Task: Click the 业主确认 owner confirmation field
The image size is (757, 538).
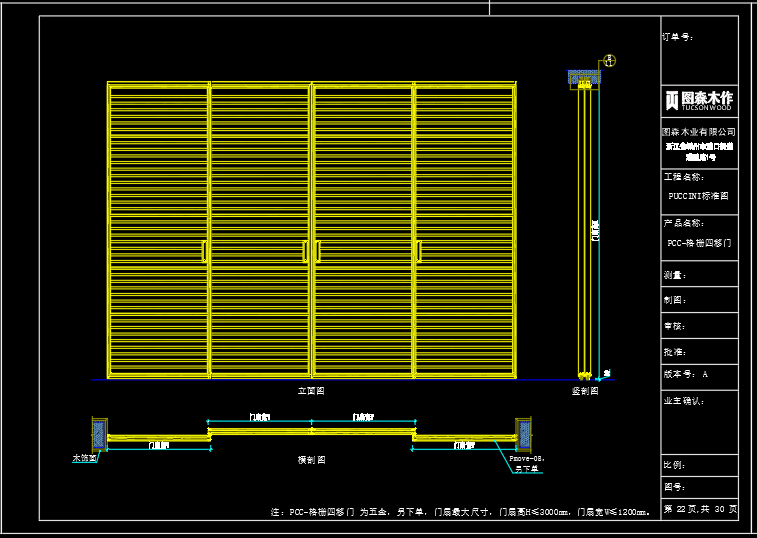Action: click(x=684, y=401)
